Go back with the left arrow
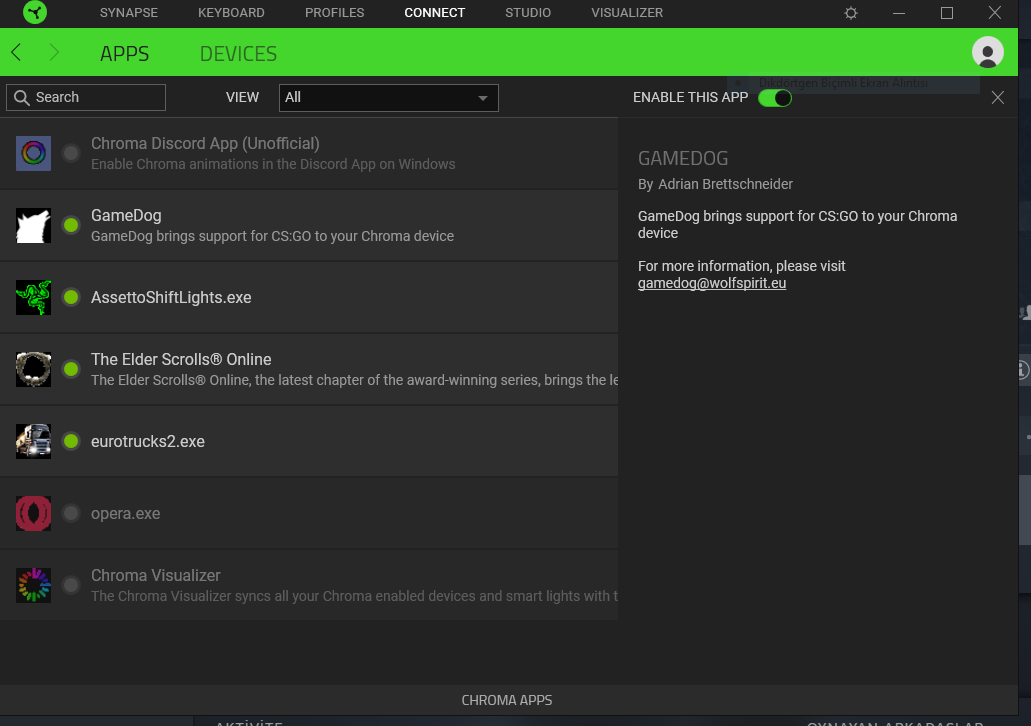The width and height of the screenshot is (1031, 726). pos(16,53)
